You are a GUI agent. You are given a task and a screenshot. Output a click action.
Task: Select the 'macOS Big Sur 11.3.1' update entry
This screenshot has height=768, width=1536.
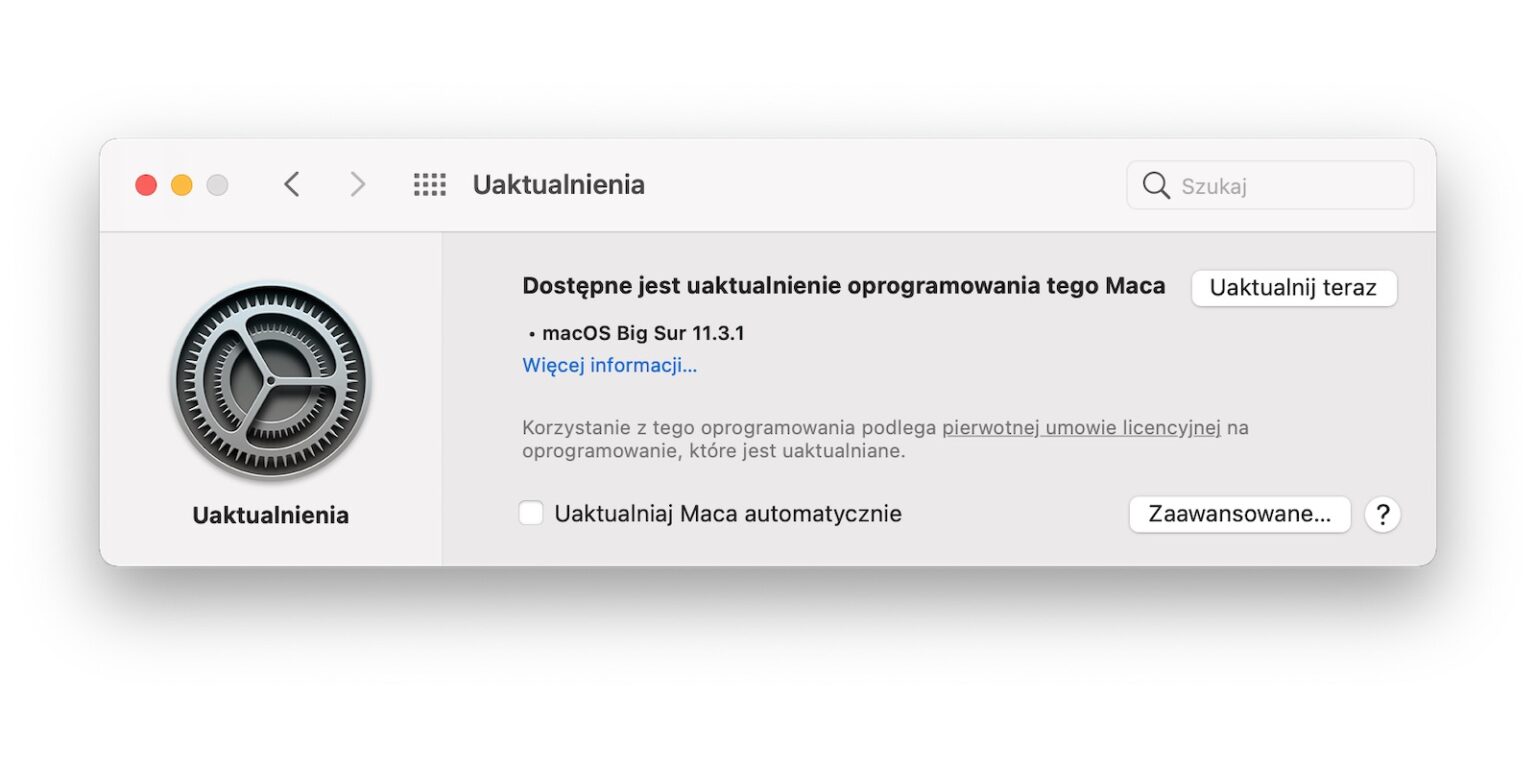coord(642,334)
